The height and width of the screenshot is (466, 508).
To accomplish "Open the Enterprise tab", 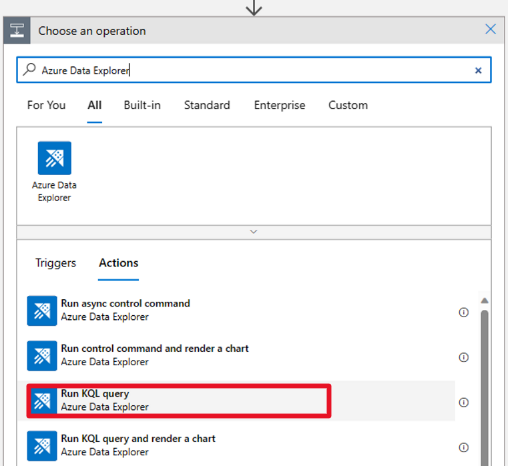I will click(280, 105).
